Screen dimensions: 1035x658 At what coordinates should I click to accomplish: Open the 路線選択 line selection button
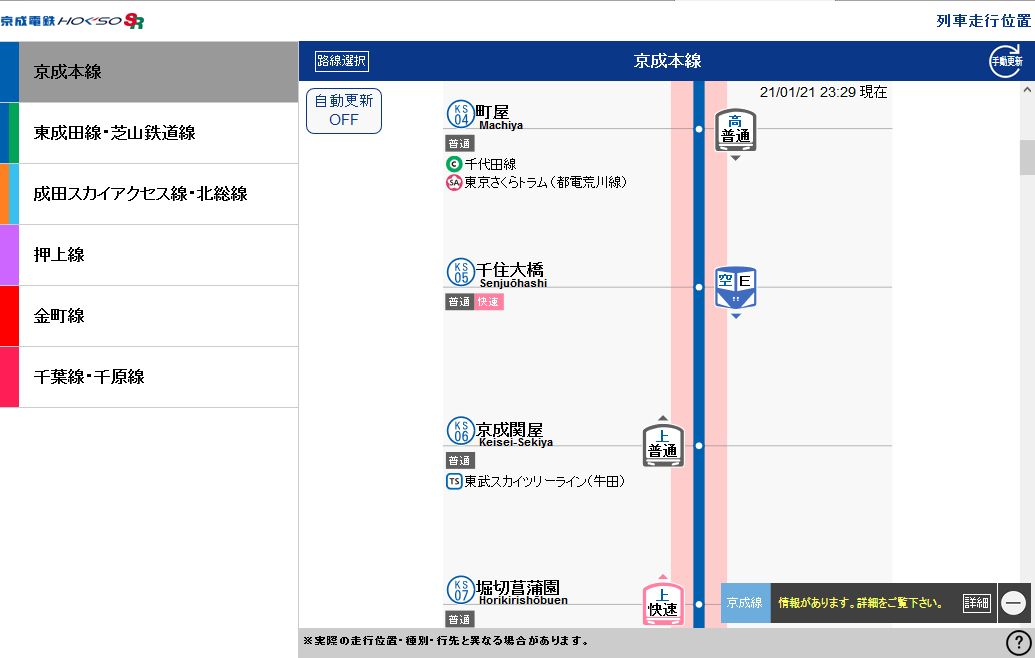(x=342, y=61)
